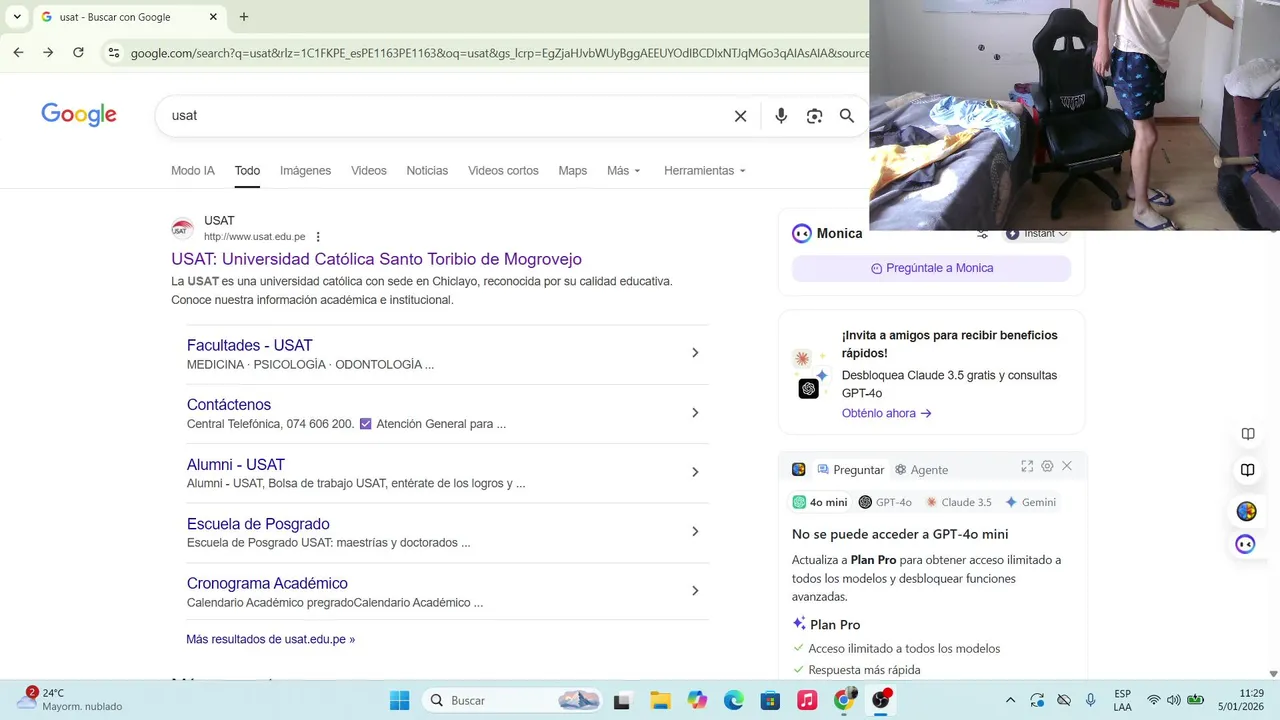1280x720 pixels.
Task: Open the Windows Start menu
Action: (x=399, y=700)
